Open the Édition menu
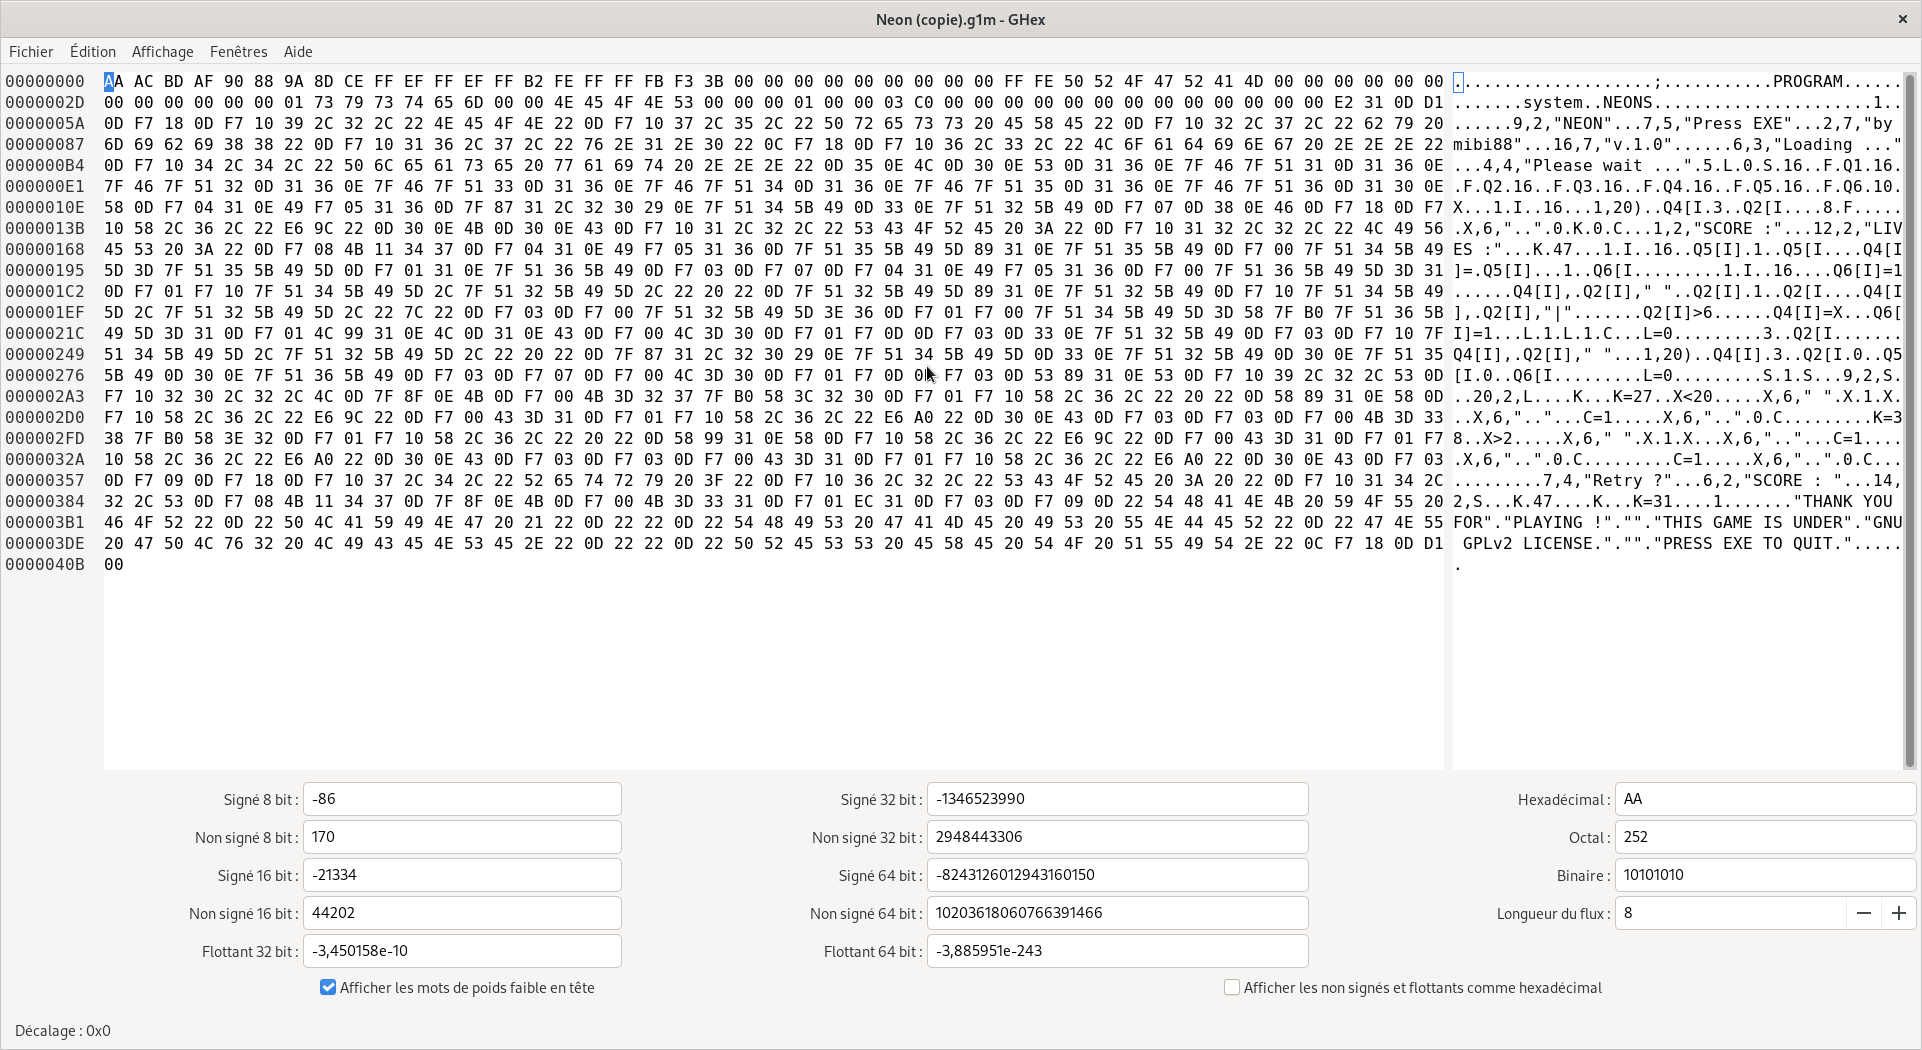The image size is (1922, 1050). [x=93, y=52]
